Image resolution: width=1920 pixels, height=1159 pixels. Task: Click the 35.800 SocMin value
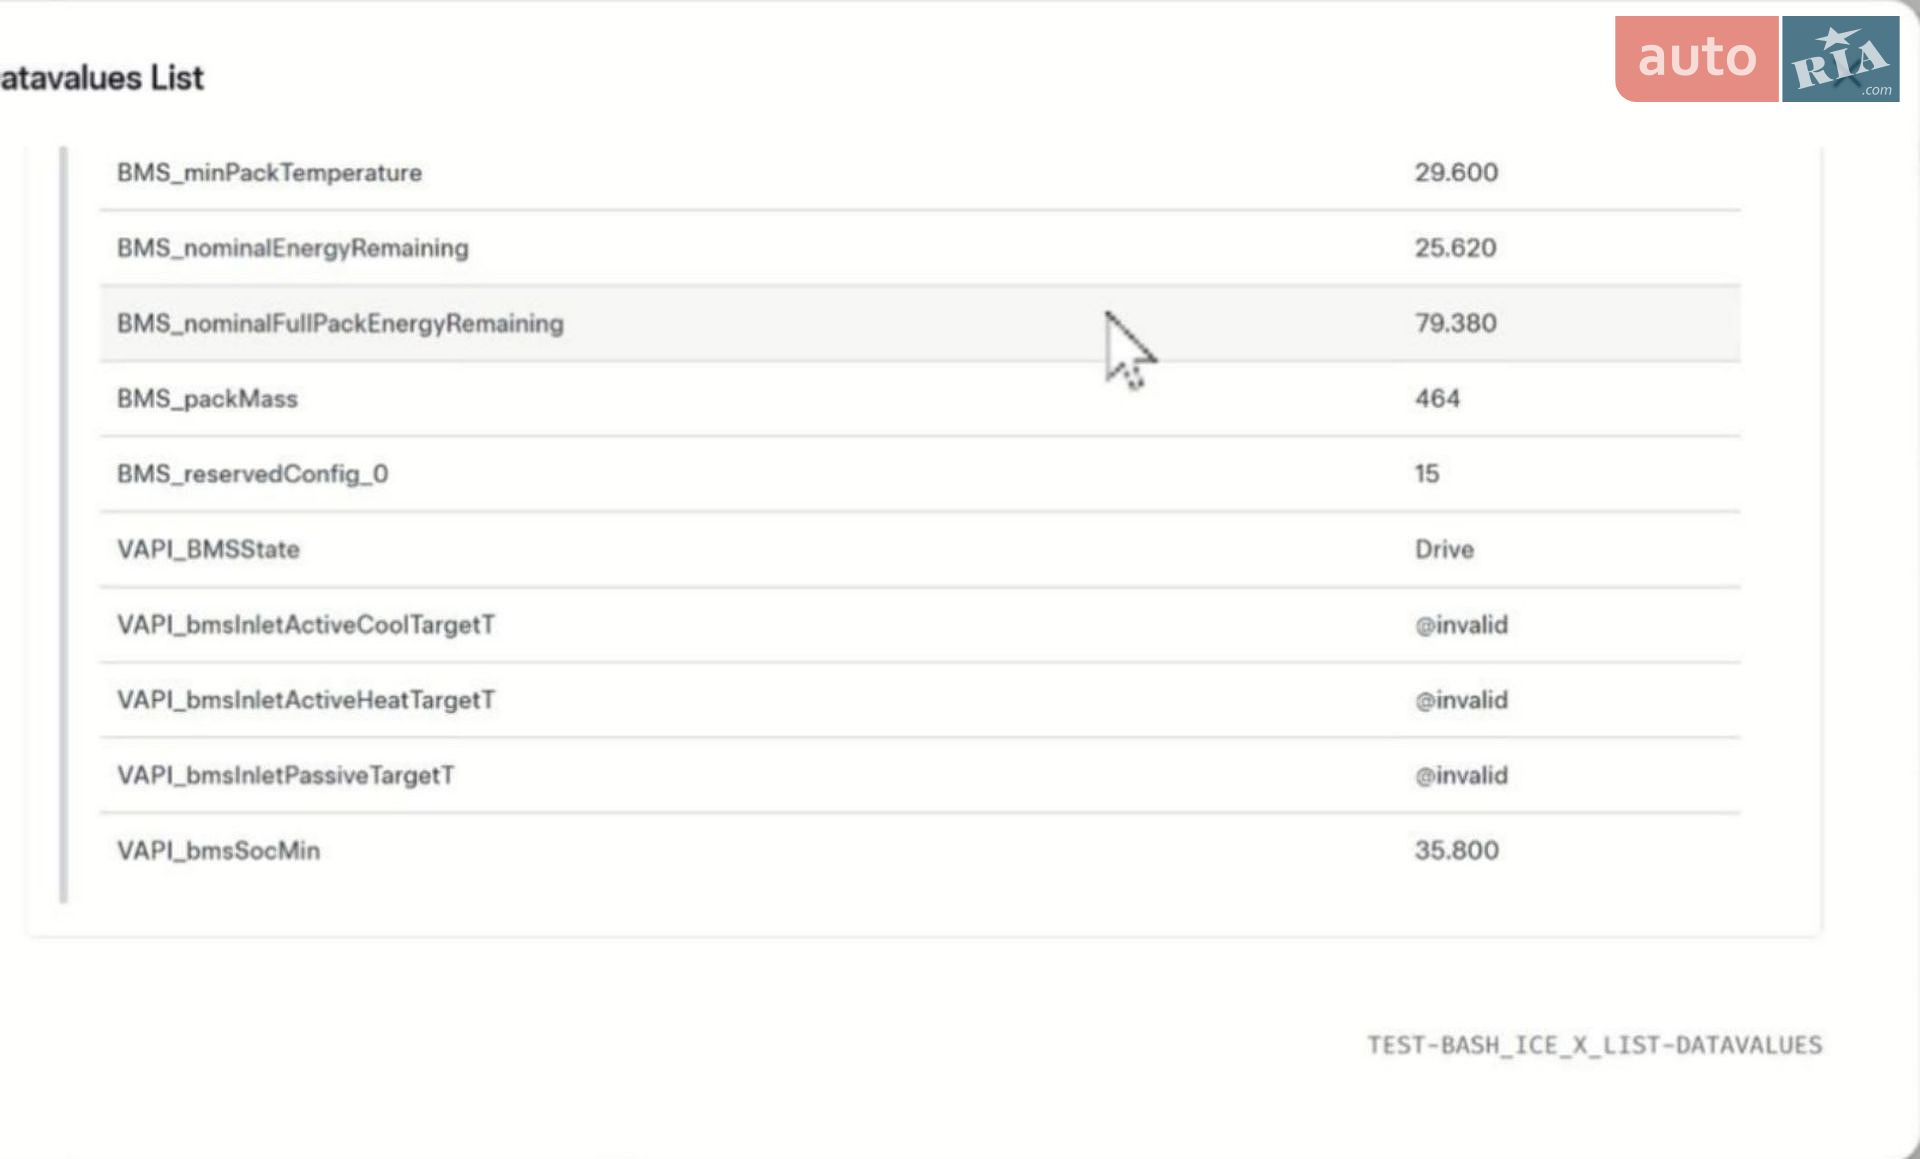tap(1457, 851)
